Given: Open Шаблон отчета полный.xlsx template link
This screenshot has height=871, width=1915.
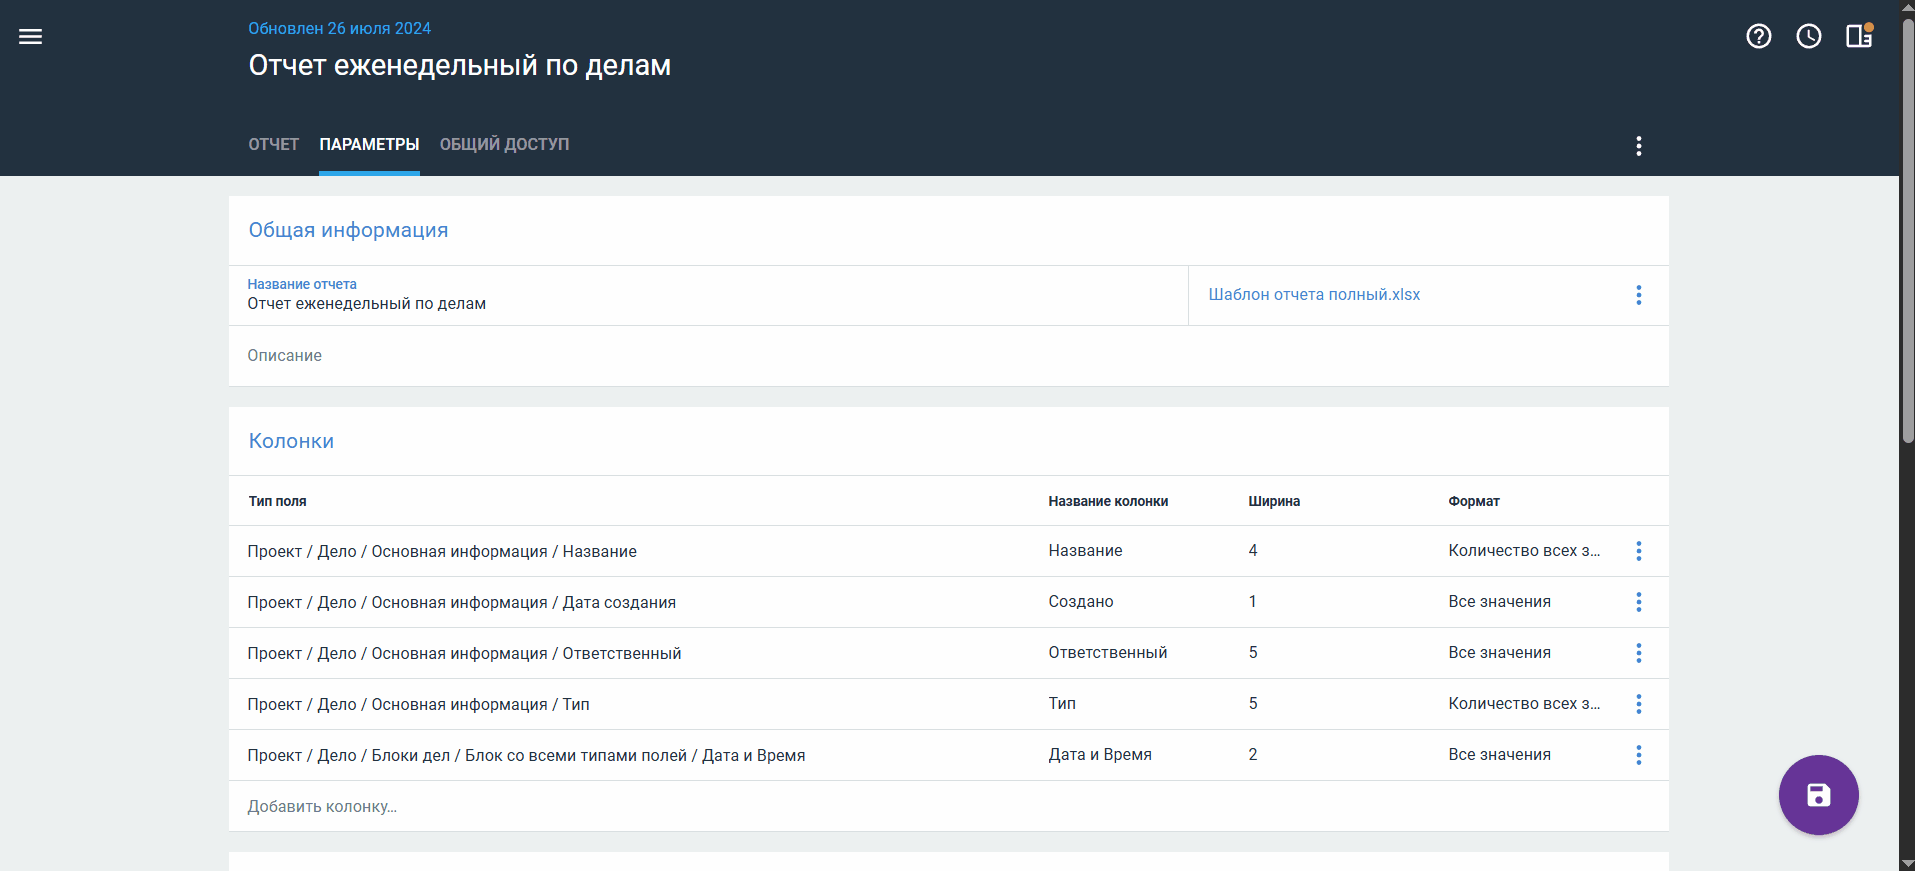Looking at the screenshot, I should (x=1314, y=295).
